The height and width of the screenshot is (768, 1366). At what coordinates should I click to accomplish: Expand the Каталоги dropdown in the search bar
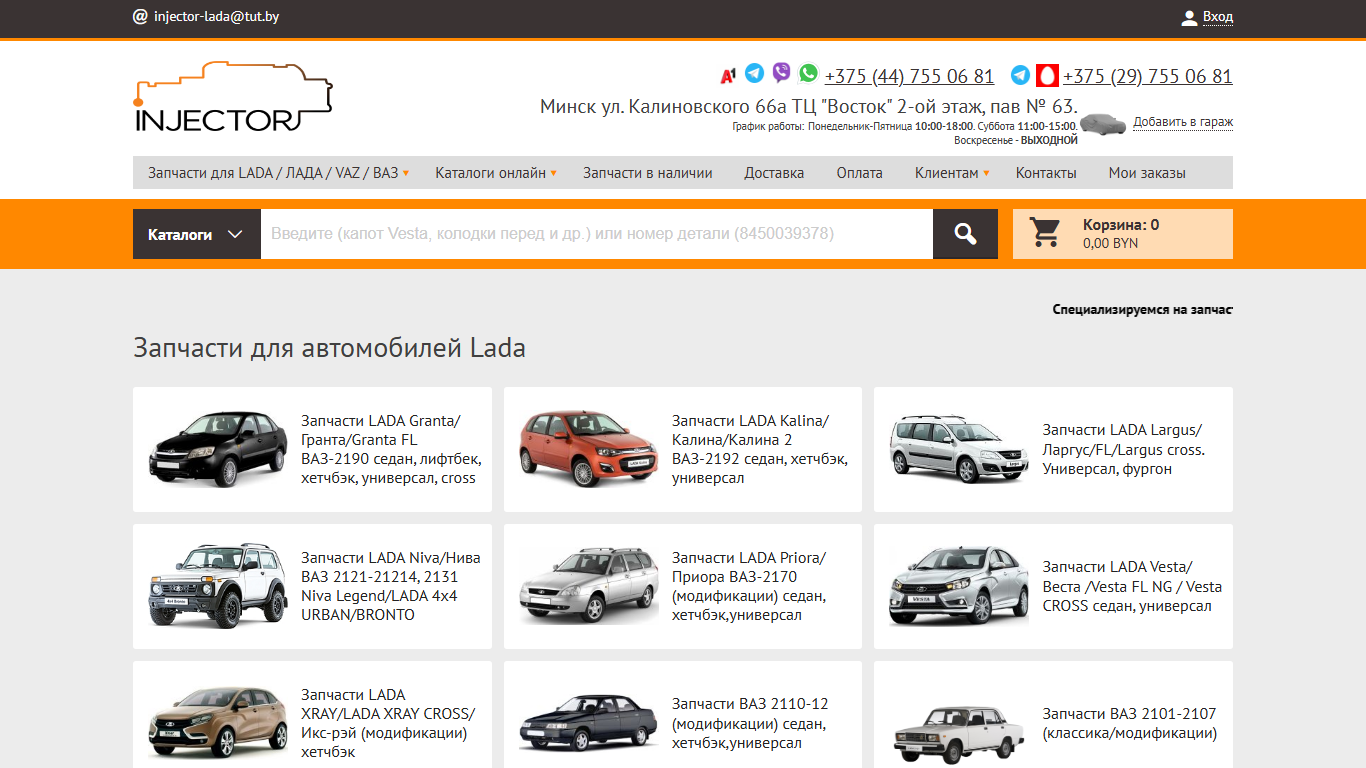(197, 234)
